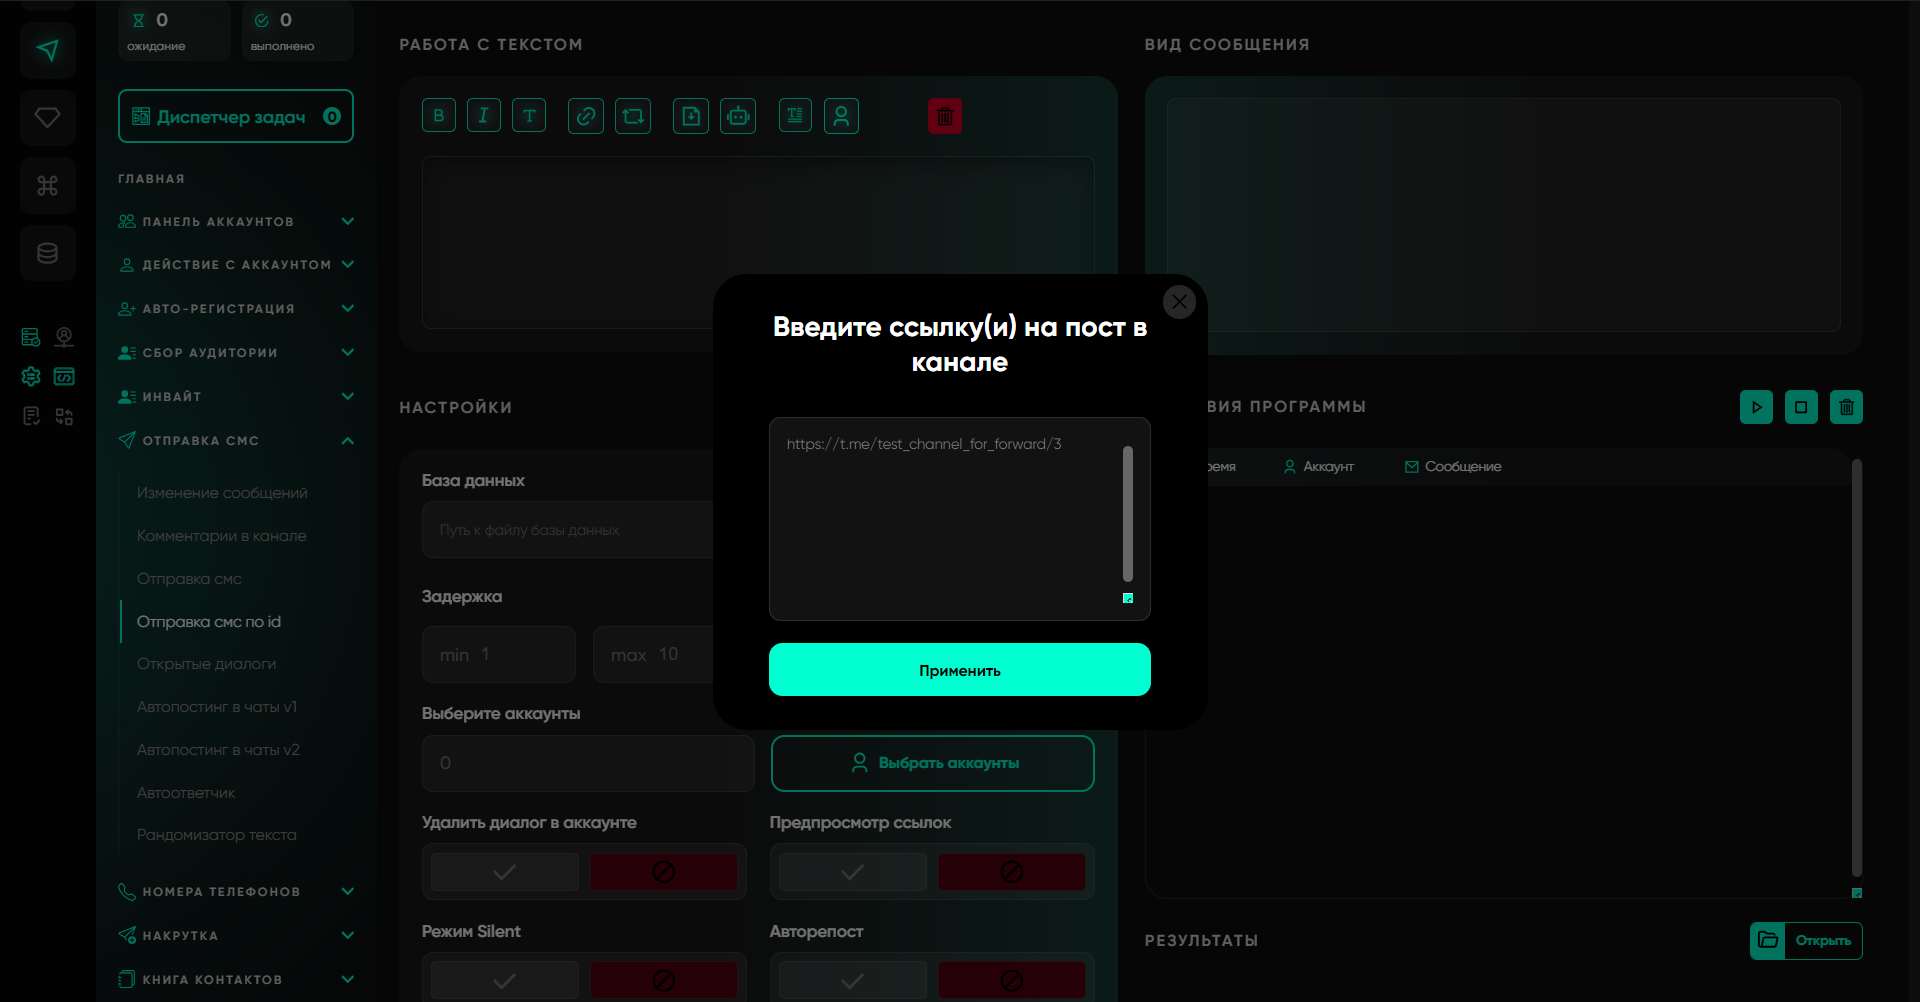Enable the 'Режим Silent' checkmark toggle

click(x=505, y=980)
